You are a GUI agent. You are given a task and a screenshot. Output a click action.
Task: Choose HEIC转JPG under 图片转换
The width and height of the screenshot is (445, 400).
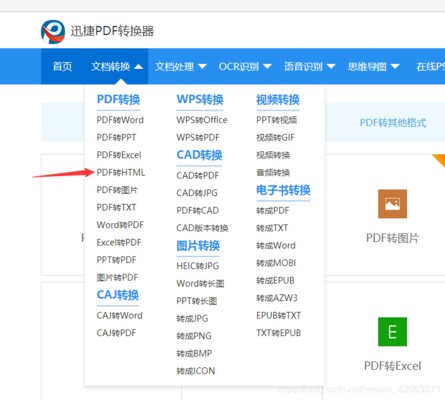tap(198, 266)
